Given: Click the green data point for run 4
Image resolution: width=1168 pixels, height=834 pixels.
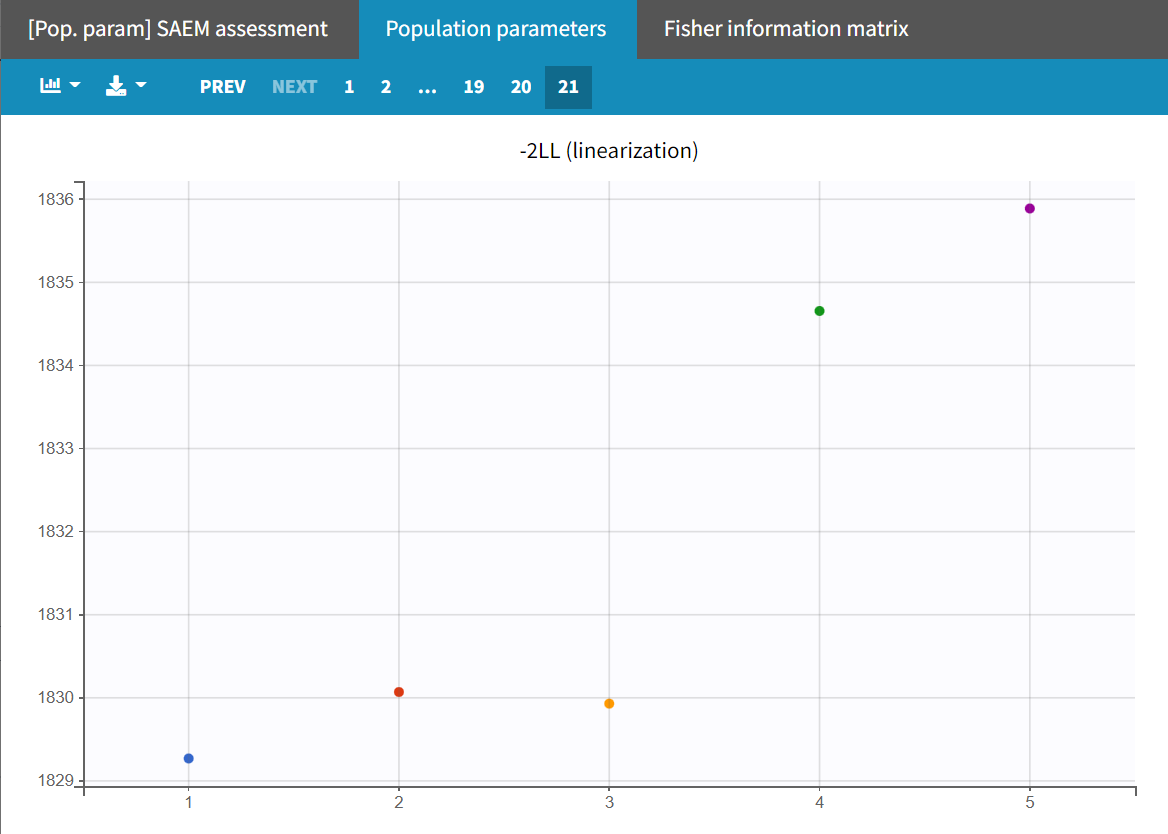Looking at the screenshot, I should click(820, 311).
